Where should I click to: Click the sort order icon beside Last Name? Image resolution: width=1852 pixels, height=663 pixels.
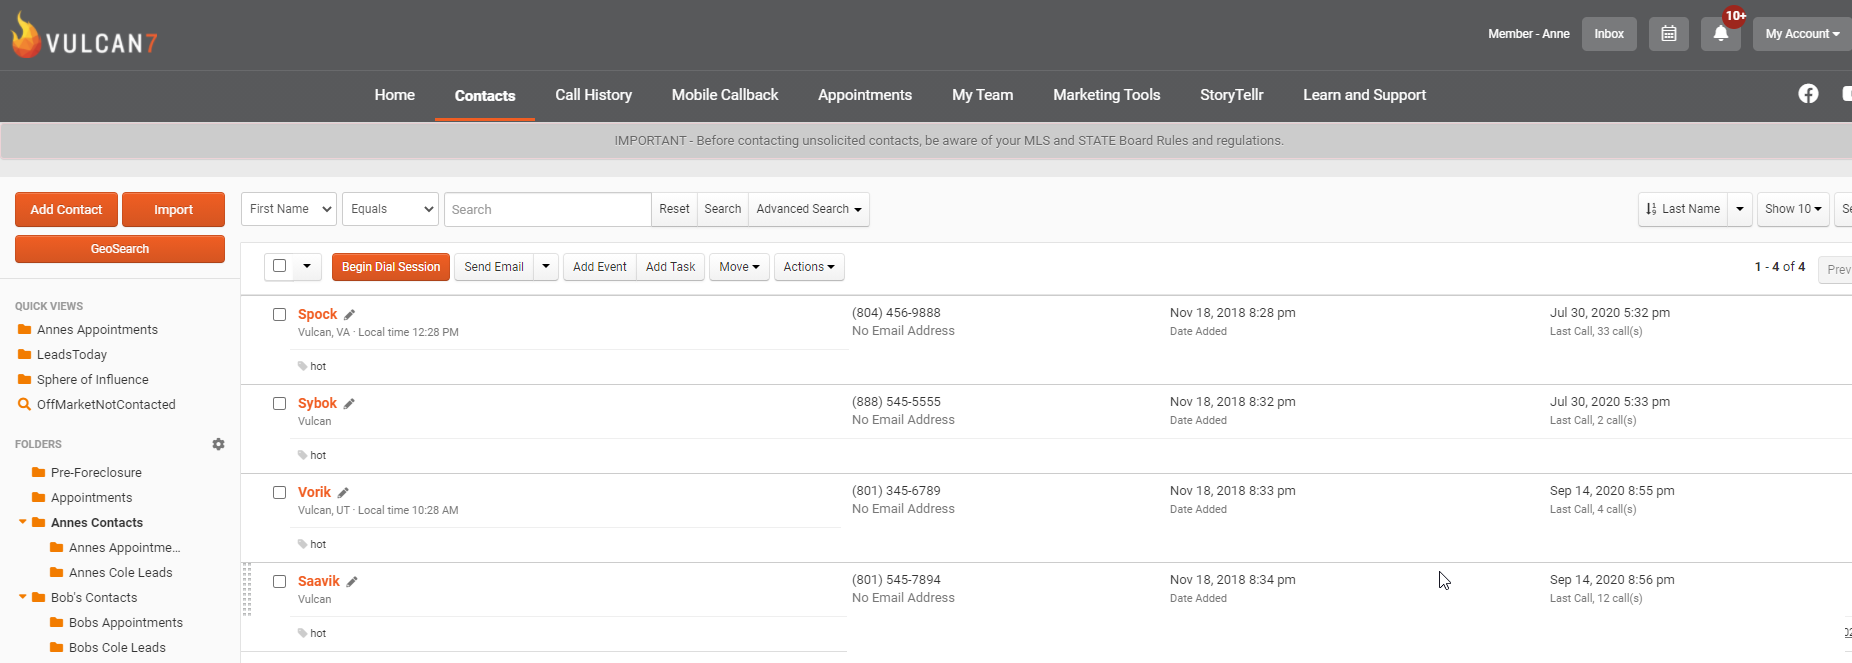point(1651,209)
